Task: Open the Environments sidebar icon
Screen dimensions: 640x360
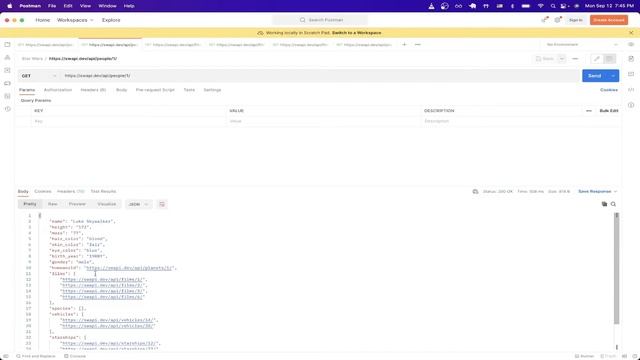Action: point(7,70)
